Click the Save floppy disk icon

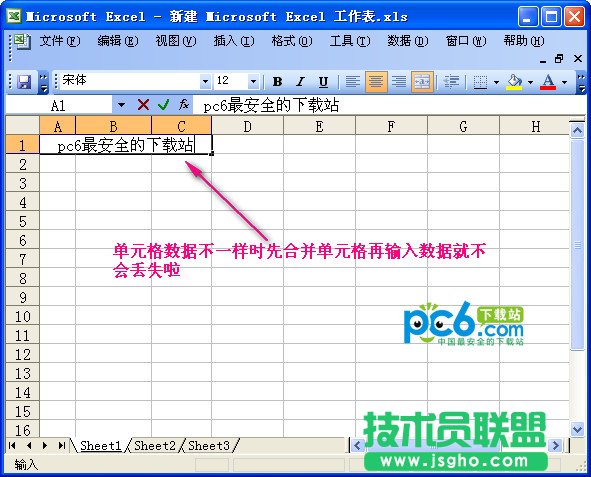pos(24,81)
